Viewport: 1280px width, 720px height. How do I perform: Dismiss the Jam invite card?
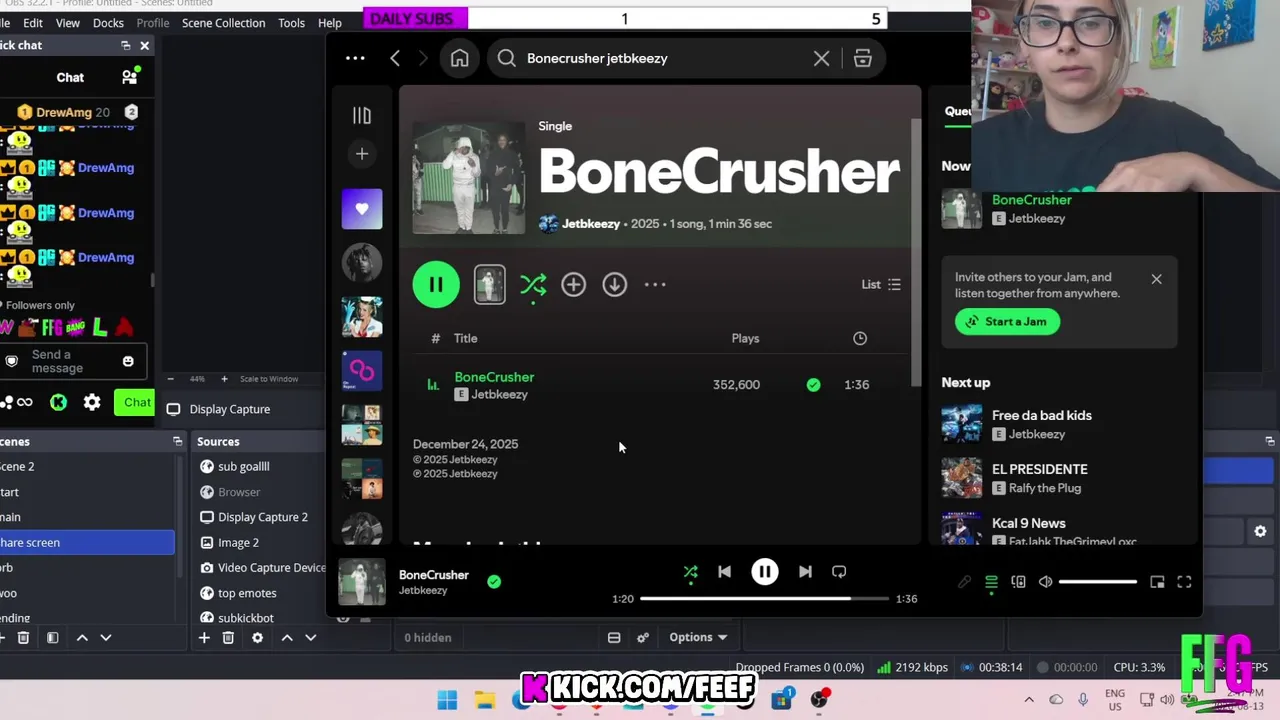(1156, 279)
